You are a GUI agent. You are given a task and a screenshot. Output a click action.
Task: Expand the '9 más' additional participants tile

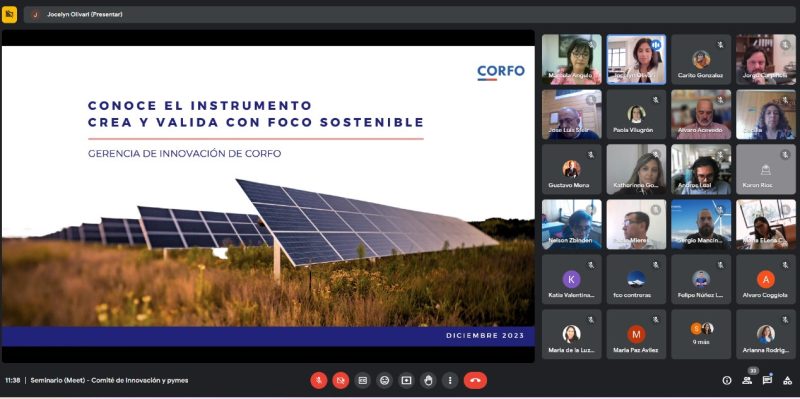(x=701, y=335)
